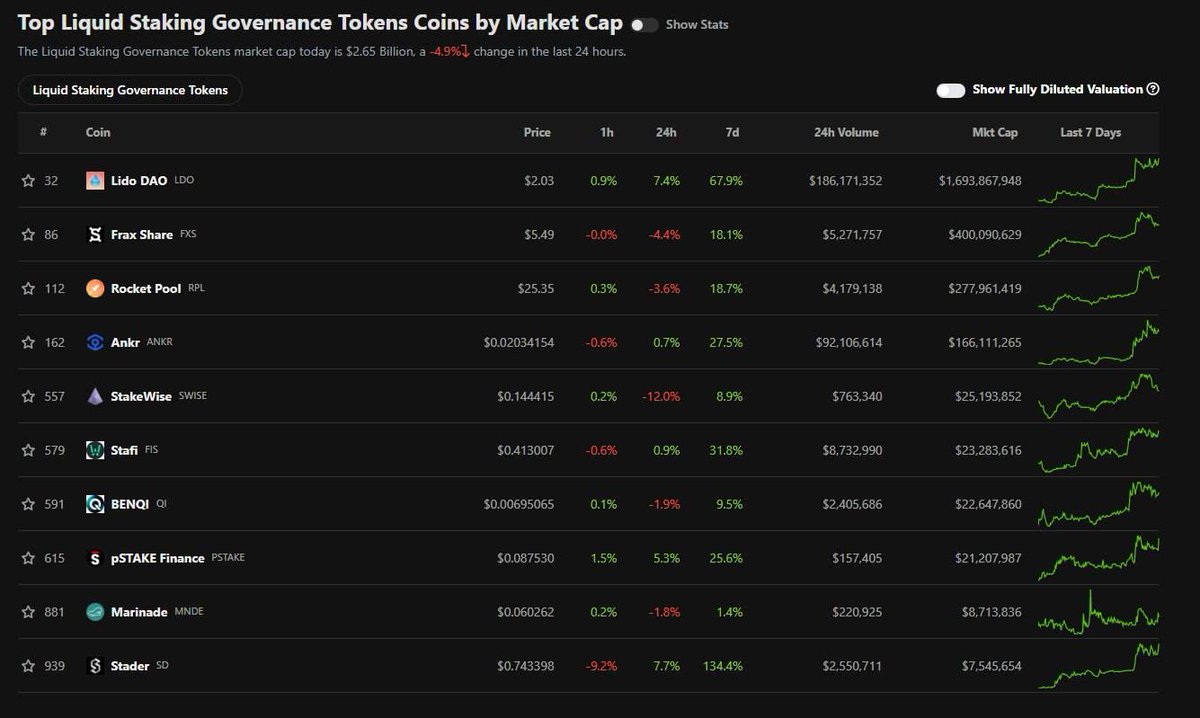The height and width of the screenshot is (718, 1200).
Task: Click the FXS ticker symbol
Action: tap(189, 235)
